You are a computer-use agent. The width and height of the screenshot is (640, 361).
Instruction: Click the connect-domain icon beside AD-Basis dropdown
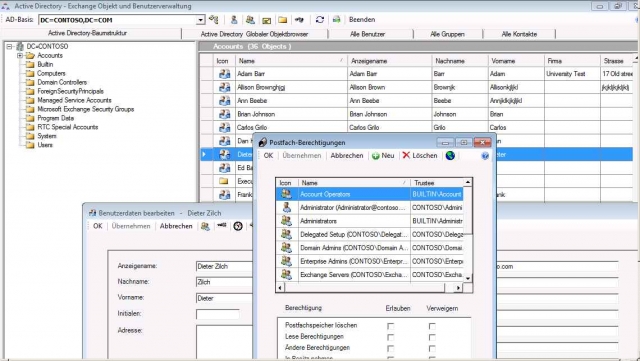coord(213,19)
